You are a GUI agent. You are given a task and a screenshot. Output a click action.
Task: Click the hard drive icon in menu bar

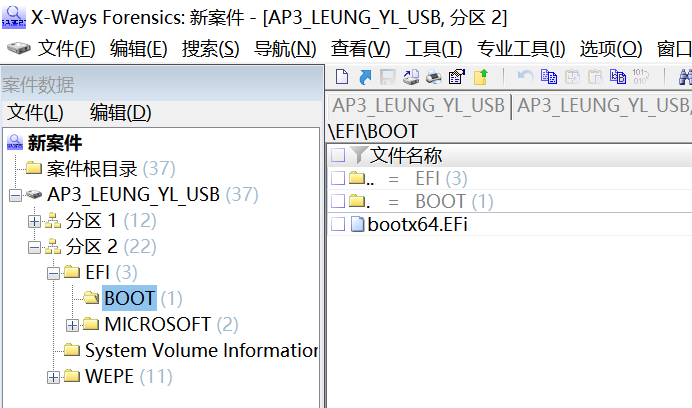(19, 48)
